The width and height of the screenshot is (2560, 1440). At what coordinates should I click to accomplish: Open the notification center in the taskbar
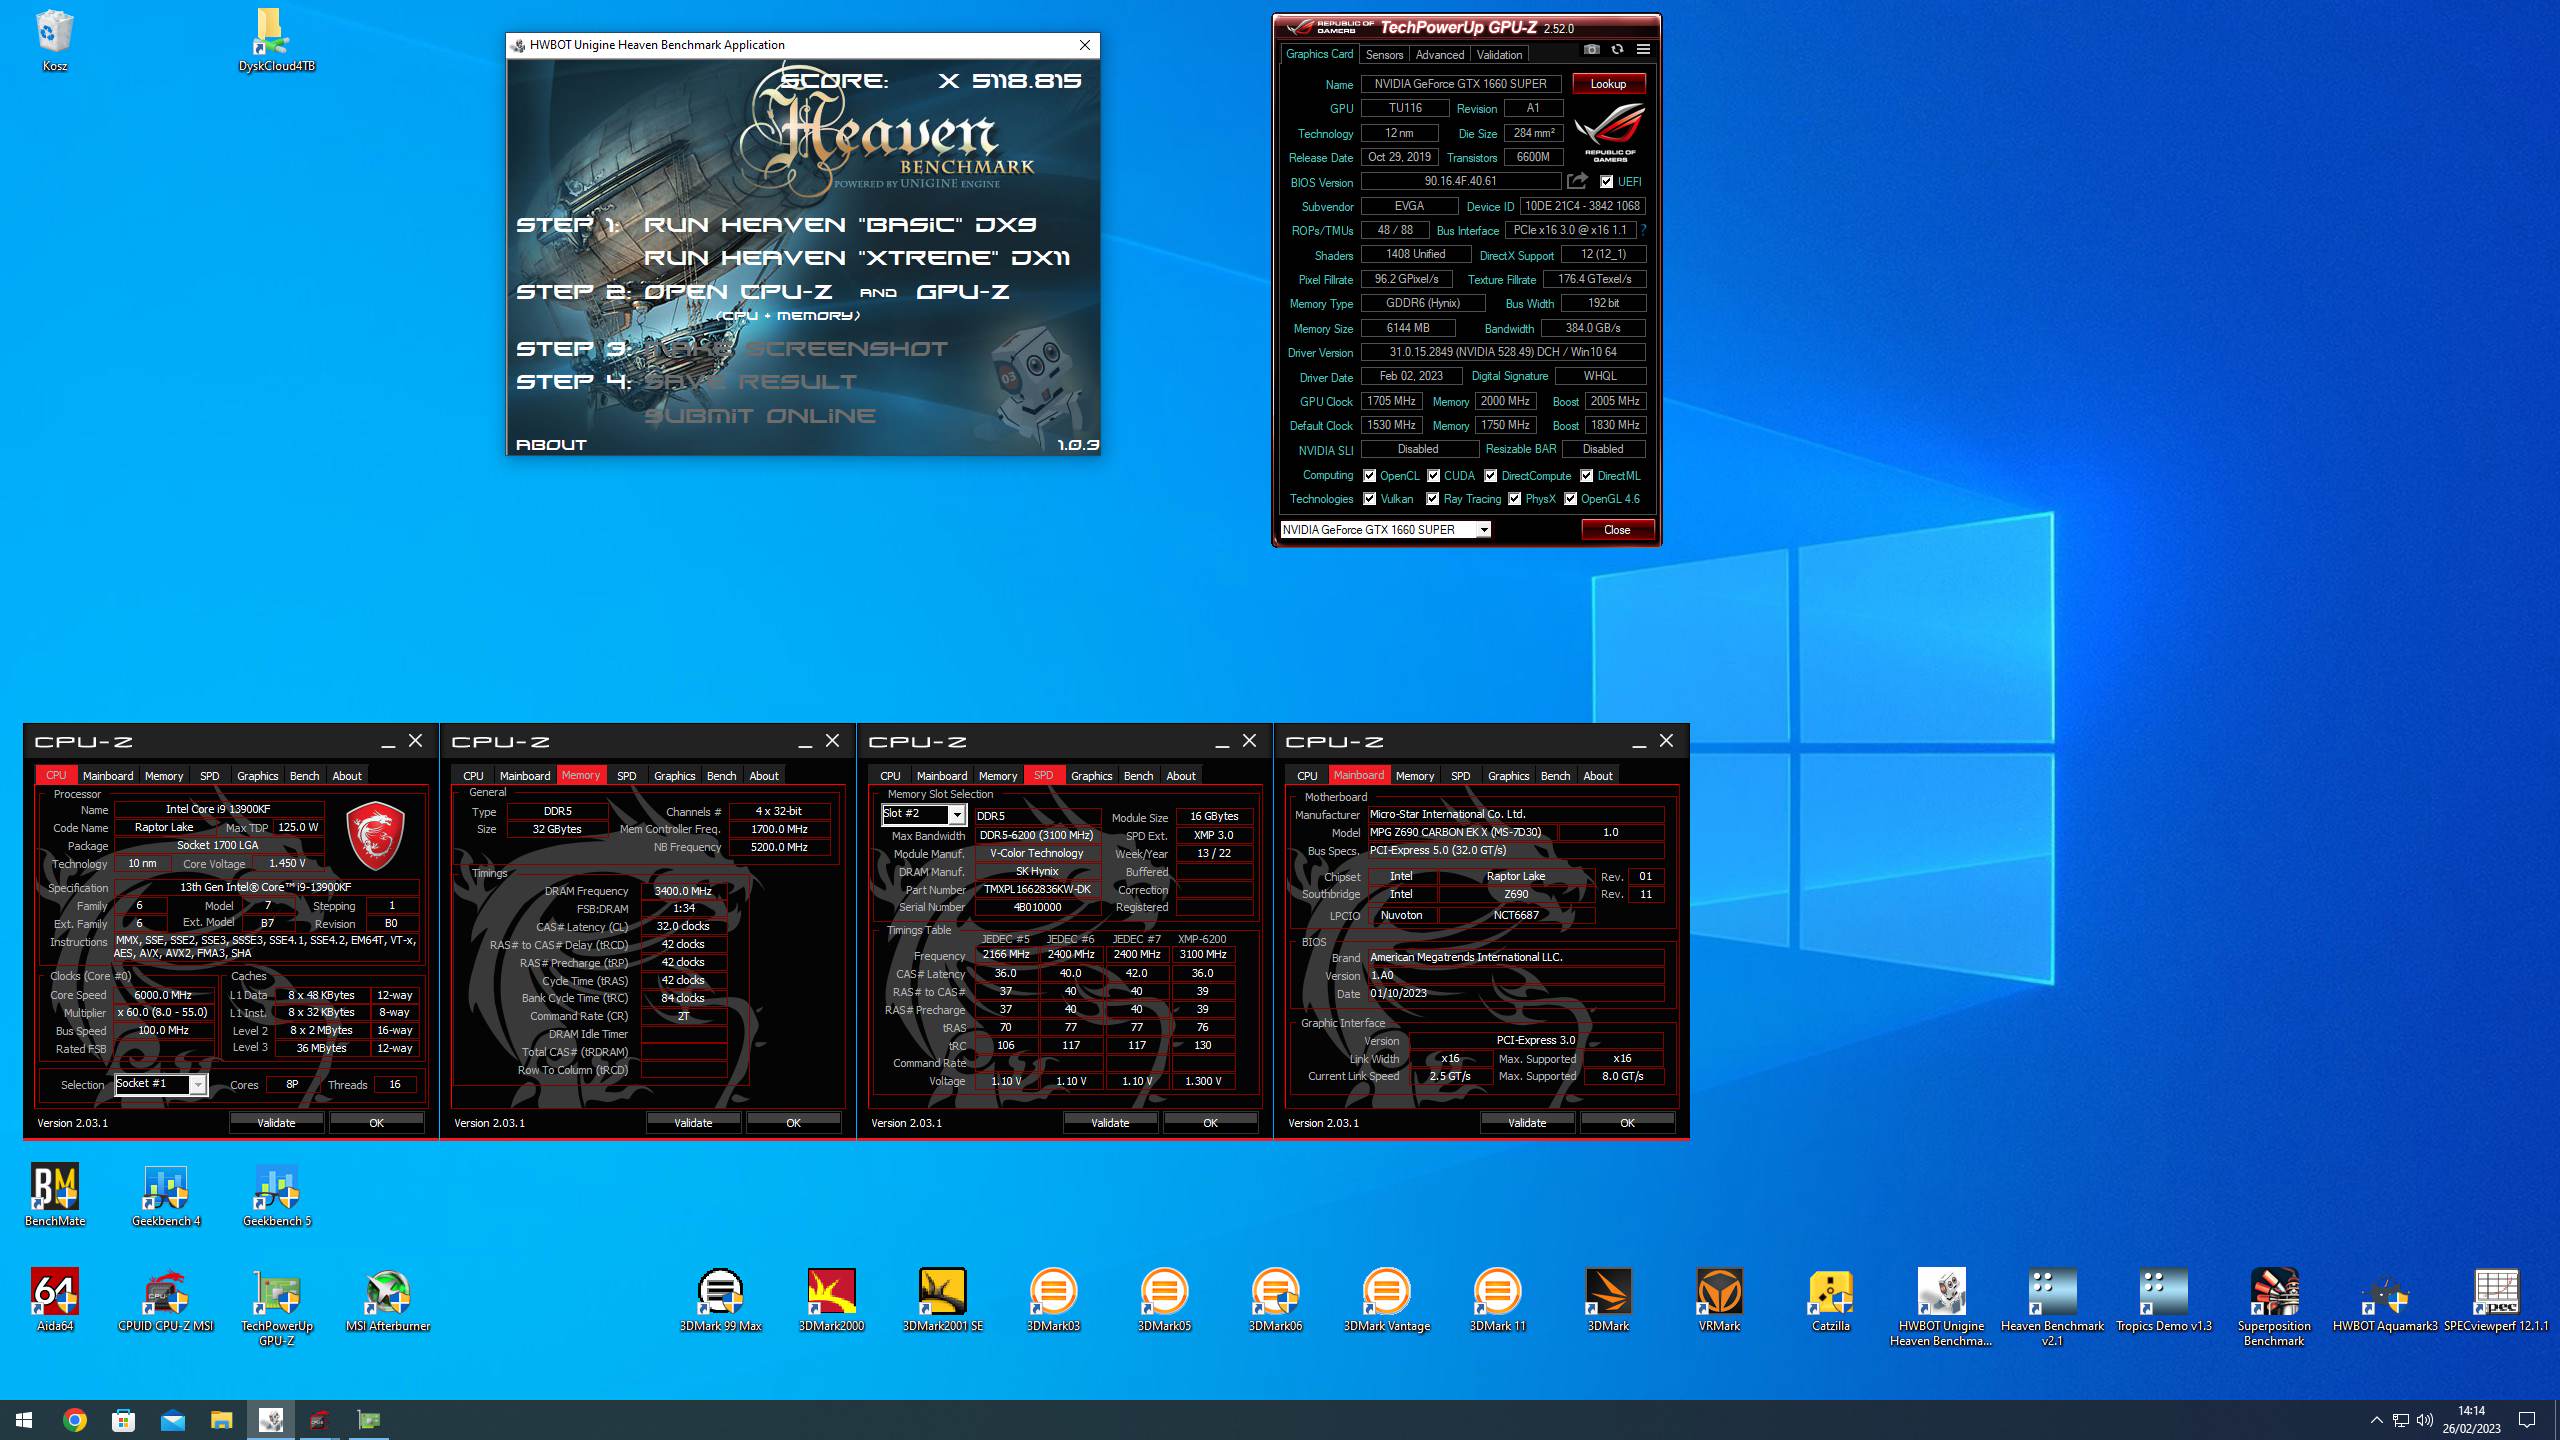[x=2528, y=1420]
